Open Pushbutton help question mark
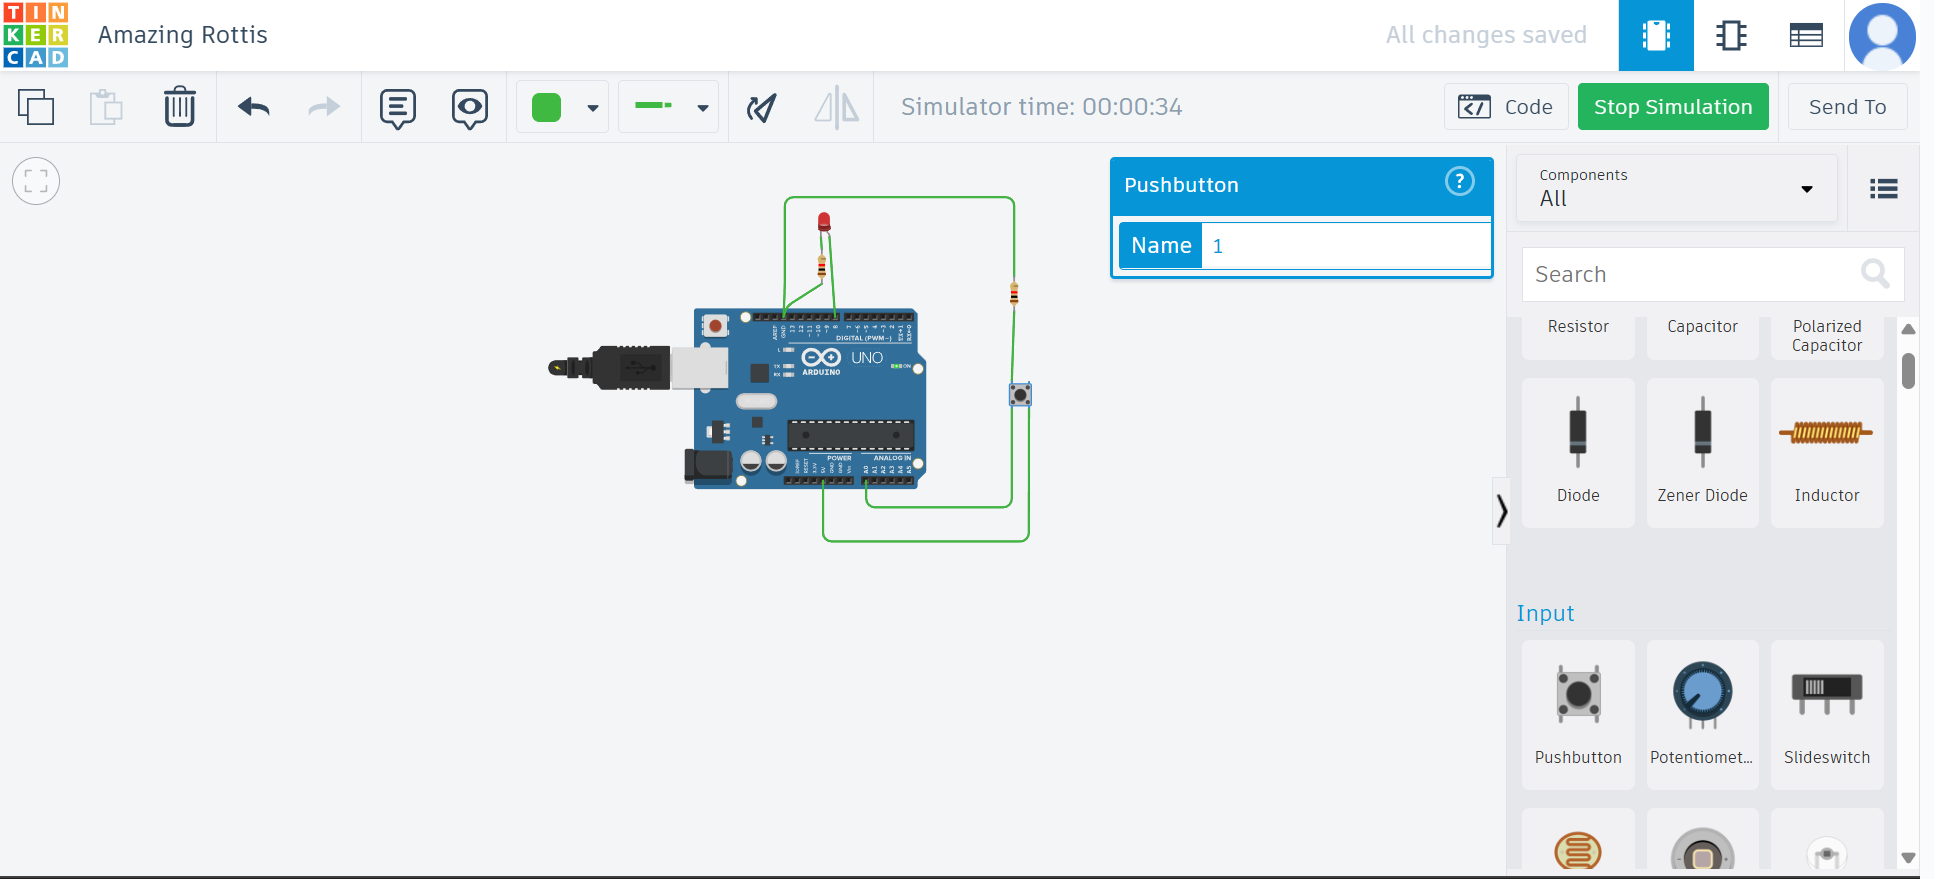This screenshot has width=1934, height=879. (1459, 181)
